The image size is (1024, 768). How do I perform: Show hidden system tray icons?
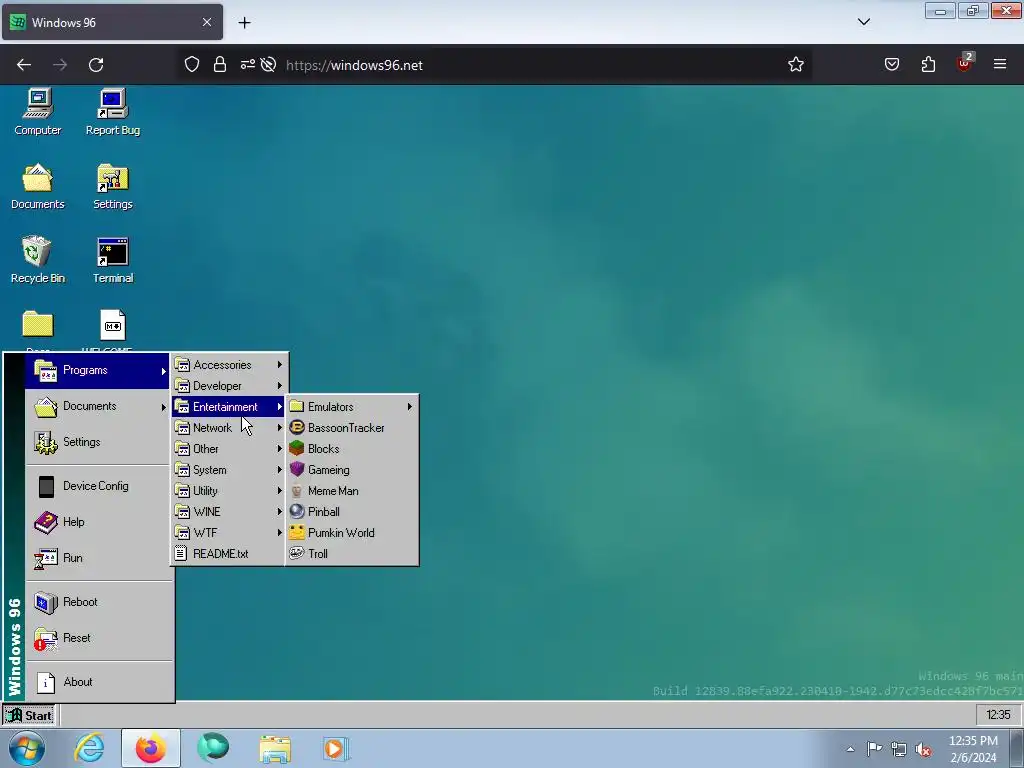click(x=850, y=749)
